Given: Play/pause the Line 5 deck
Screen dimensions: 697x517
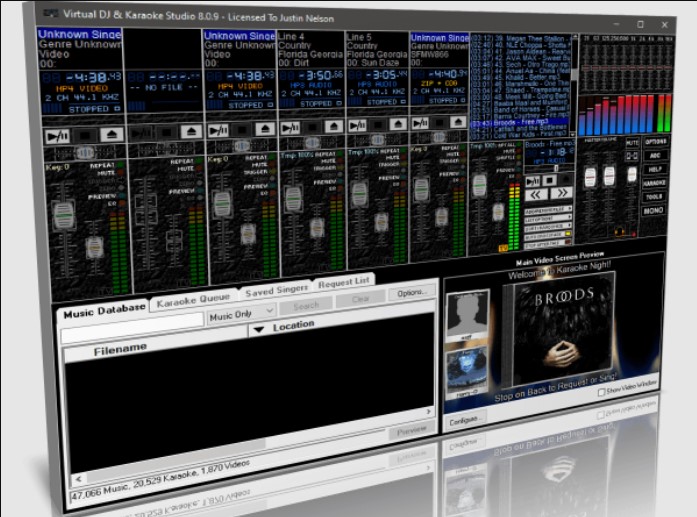Looking at the screenshot, I should click(x=358, y=125).
